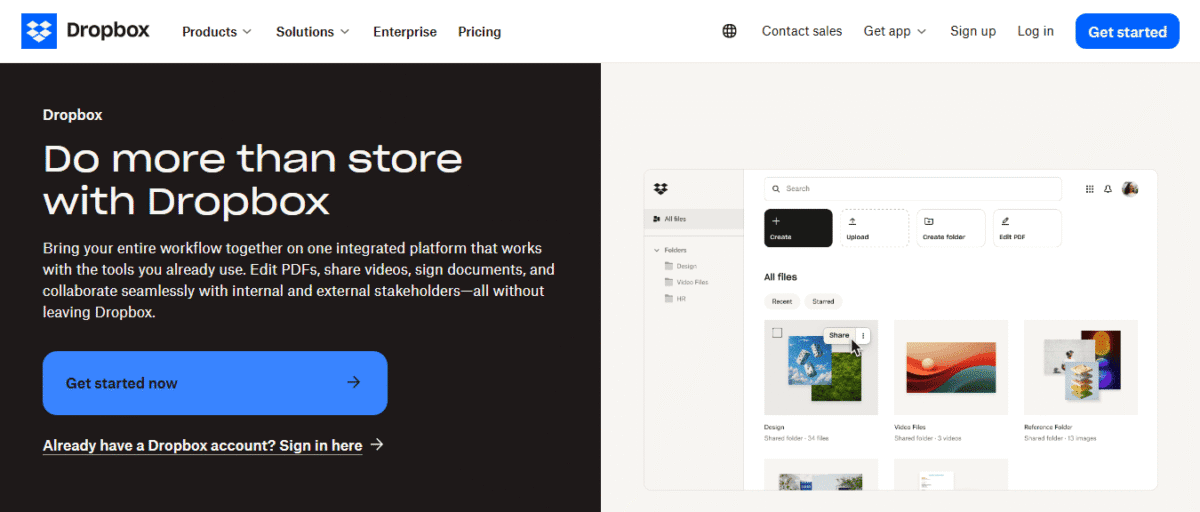The height and width of the screenshot is (512, 1200).
Task: Open the apps grid icon in preview
Action: coord(1090,188)
